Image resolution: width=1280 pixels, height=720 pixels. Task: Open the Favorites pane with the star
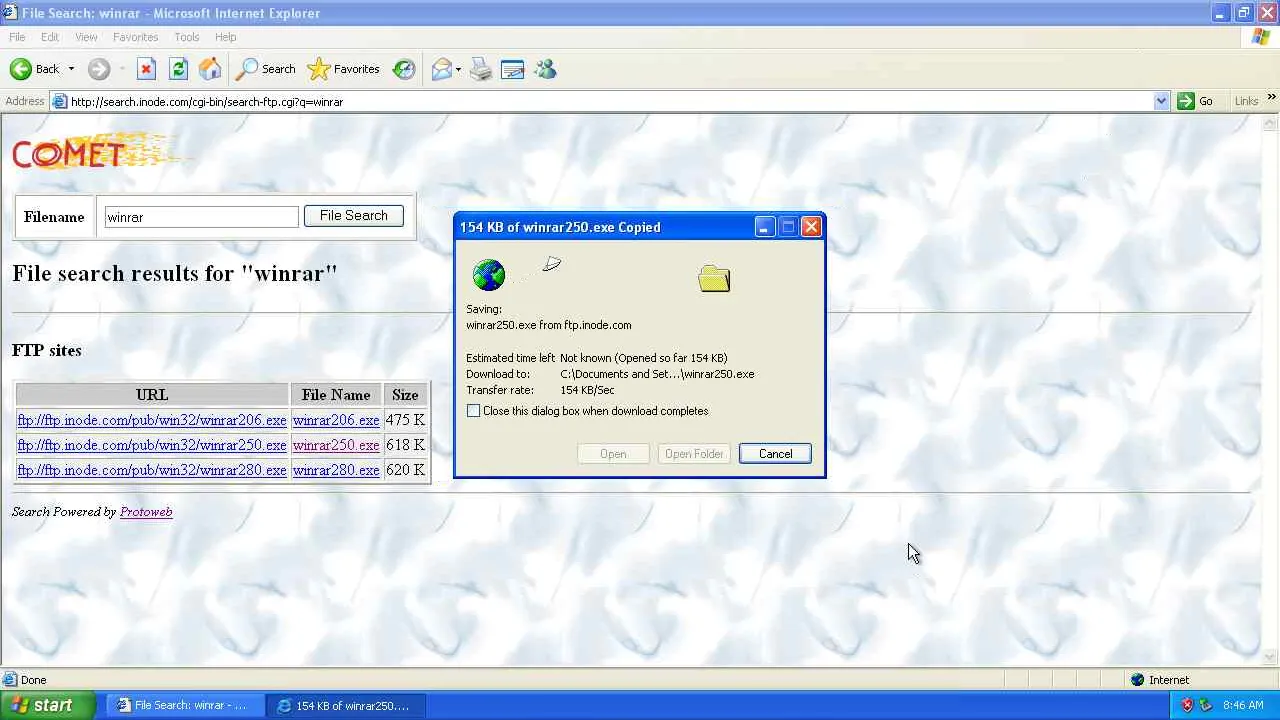(x=344, y=69)
